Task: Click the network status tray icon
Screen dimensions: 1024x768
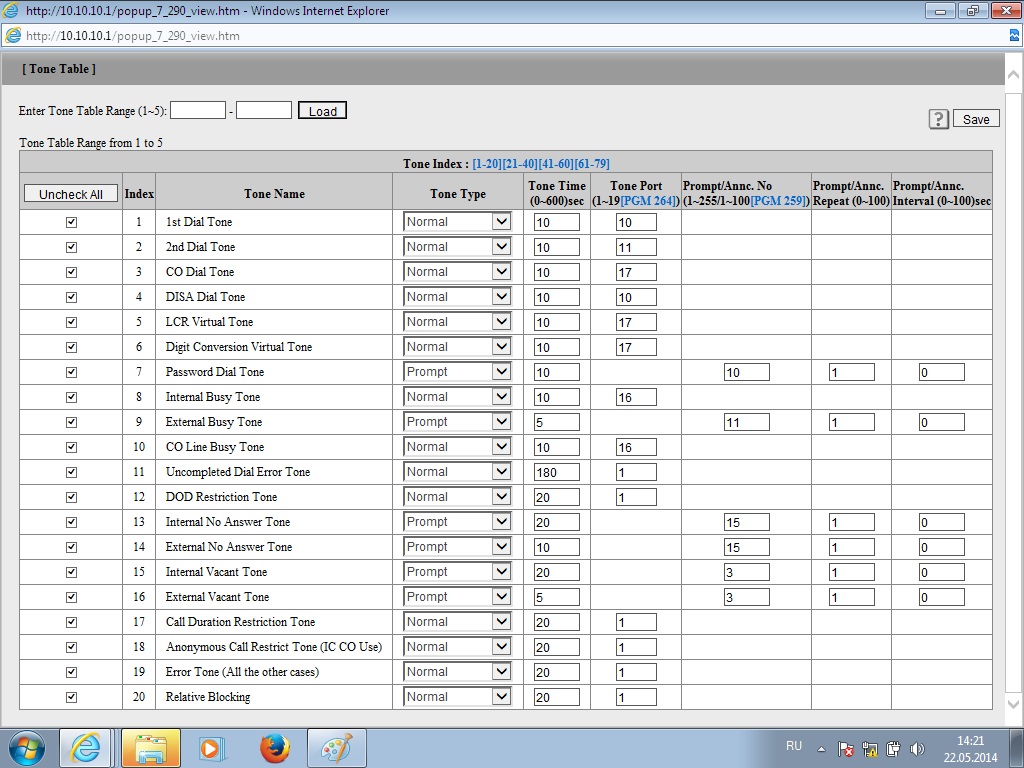Action: click(x=869, y=748)
